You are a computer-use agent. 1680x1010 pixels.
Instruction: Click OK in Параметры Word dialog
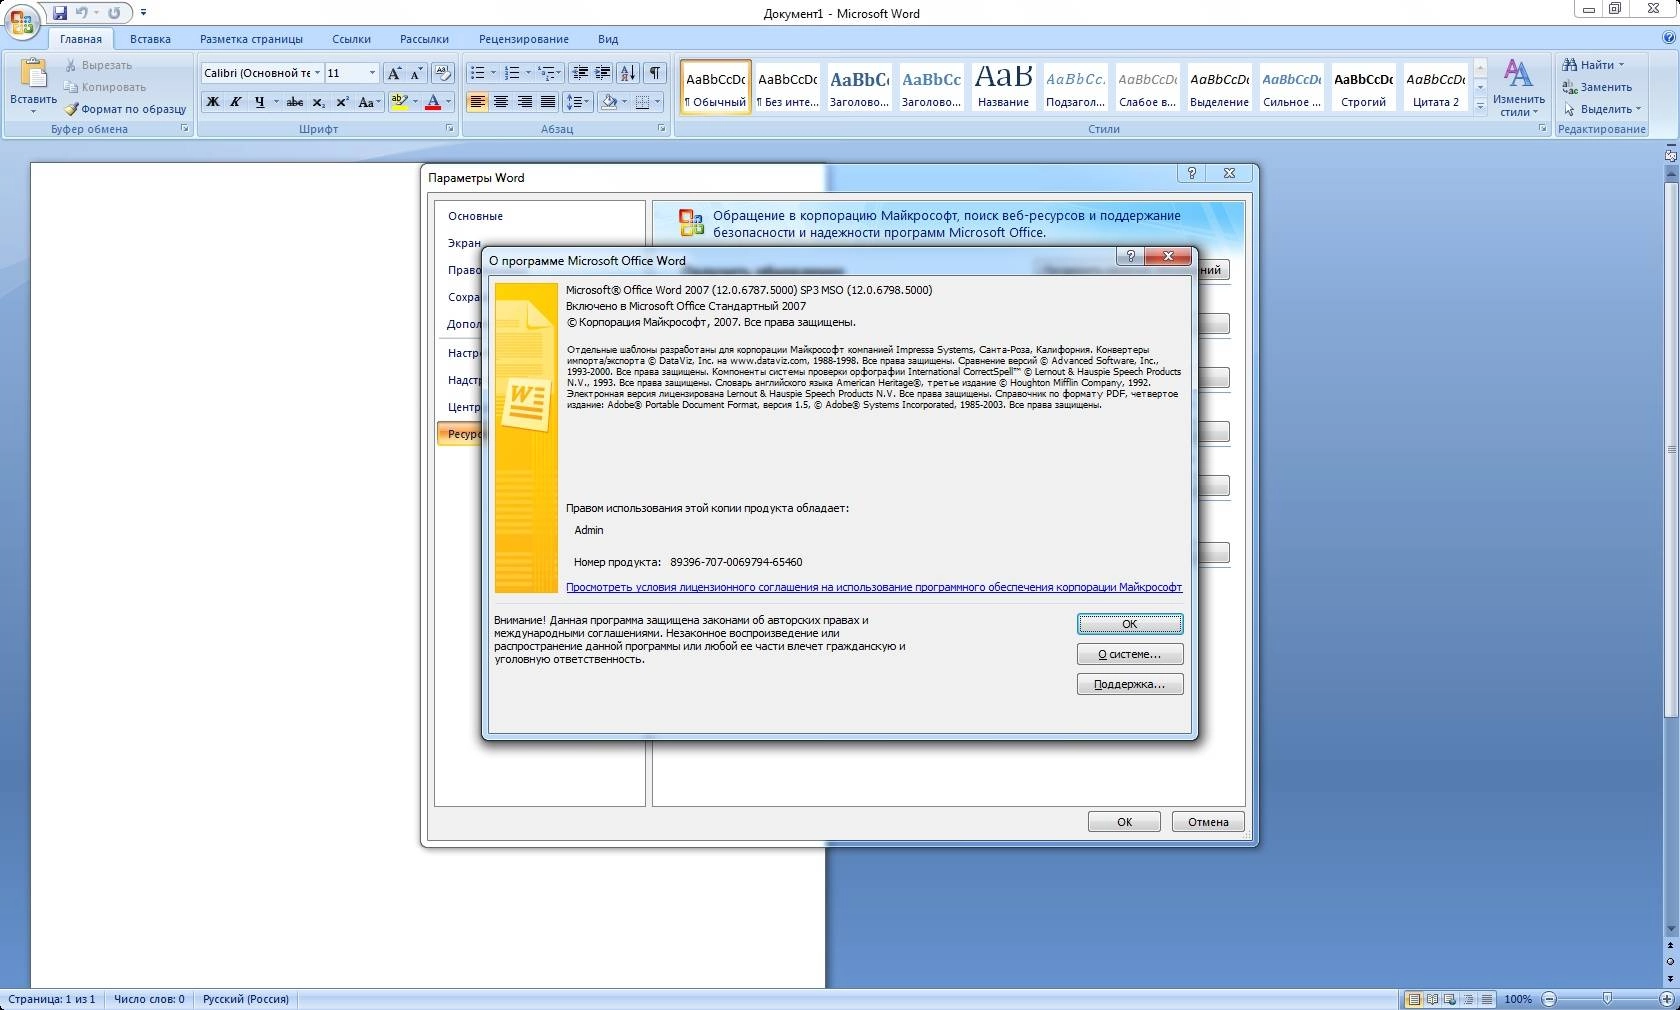[x=1124, y=822]
